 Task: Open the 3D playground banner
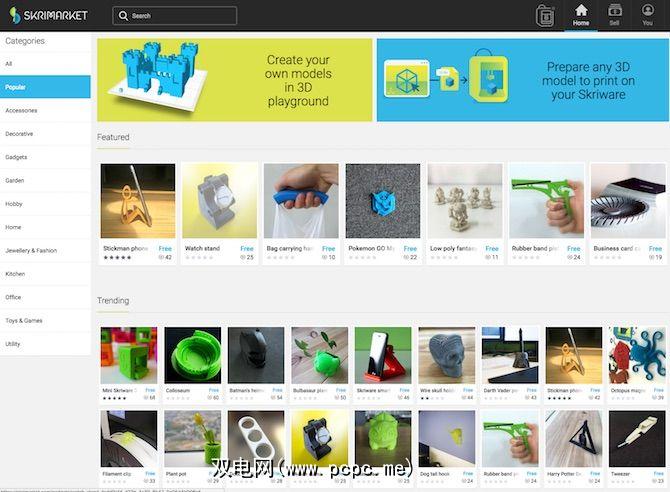point(235,80)
